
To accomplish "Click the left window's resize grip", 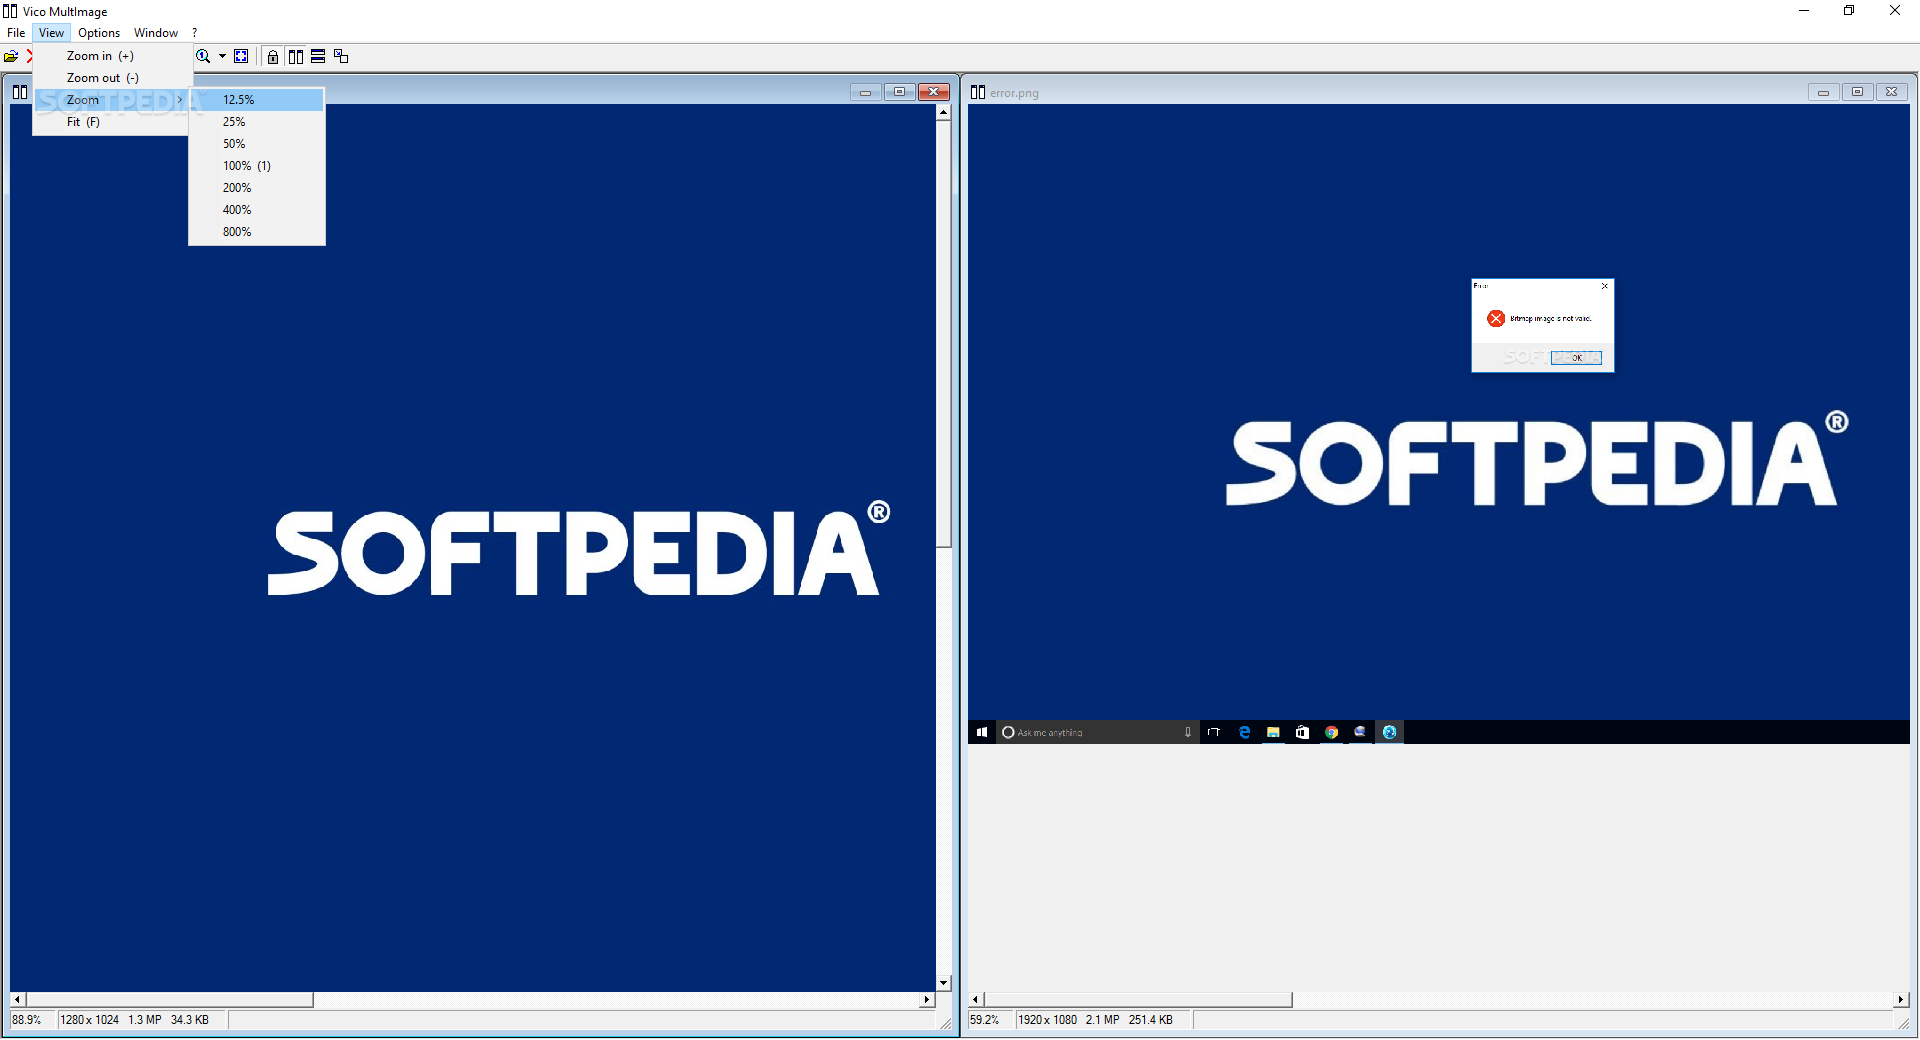I will [x=946, y=1023].
